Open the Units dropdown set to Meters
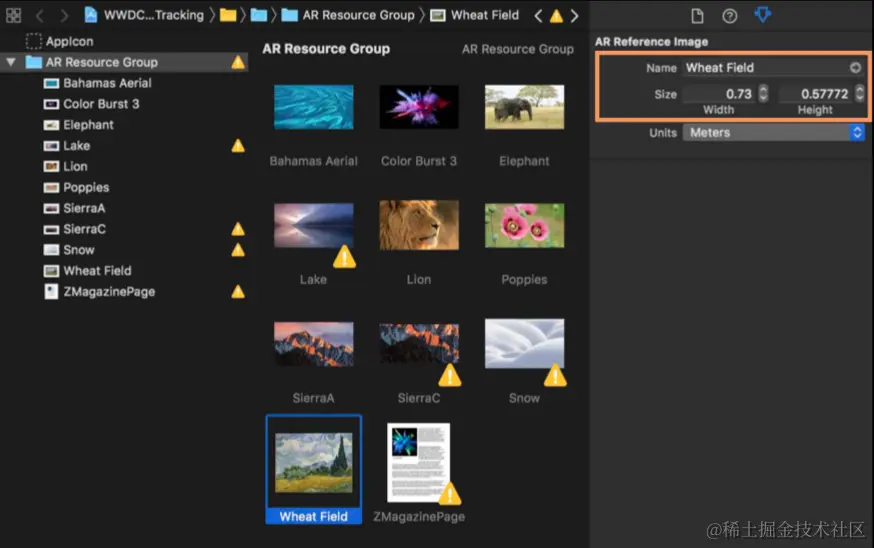This screenshot has width=874, height=548. tap(774, 133)
